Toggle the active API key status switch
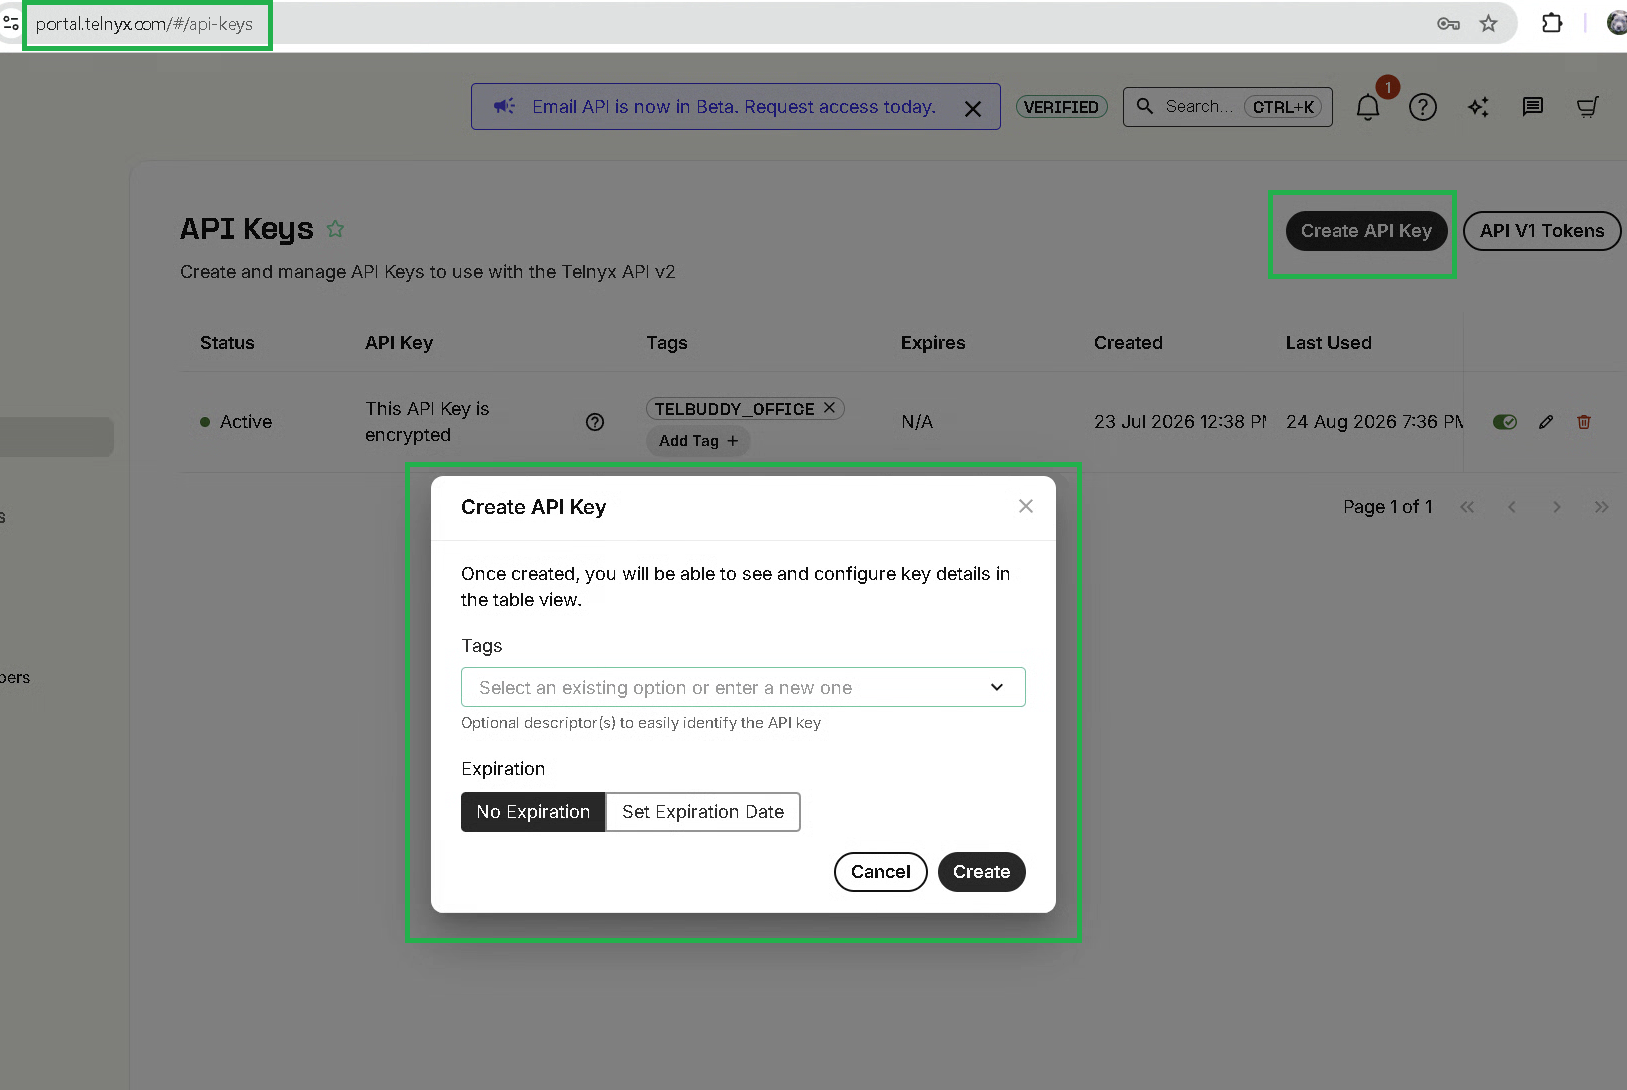Screen dimensions: 1627x1090 [1505, 422]
